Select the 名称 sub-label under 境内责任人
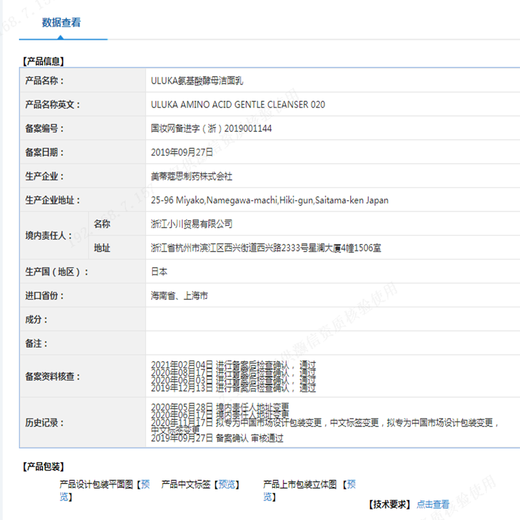 click(x=102, y=224)
